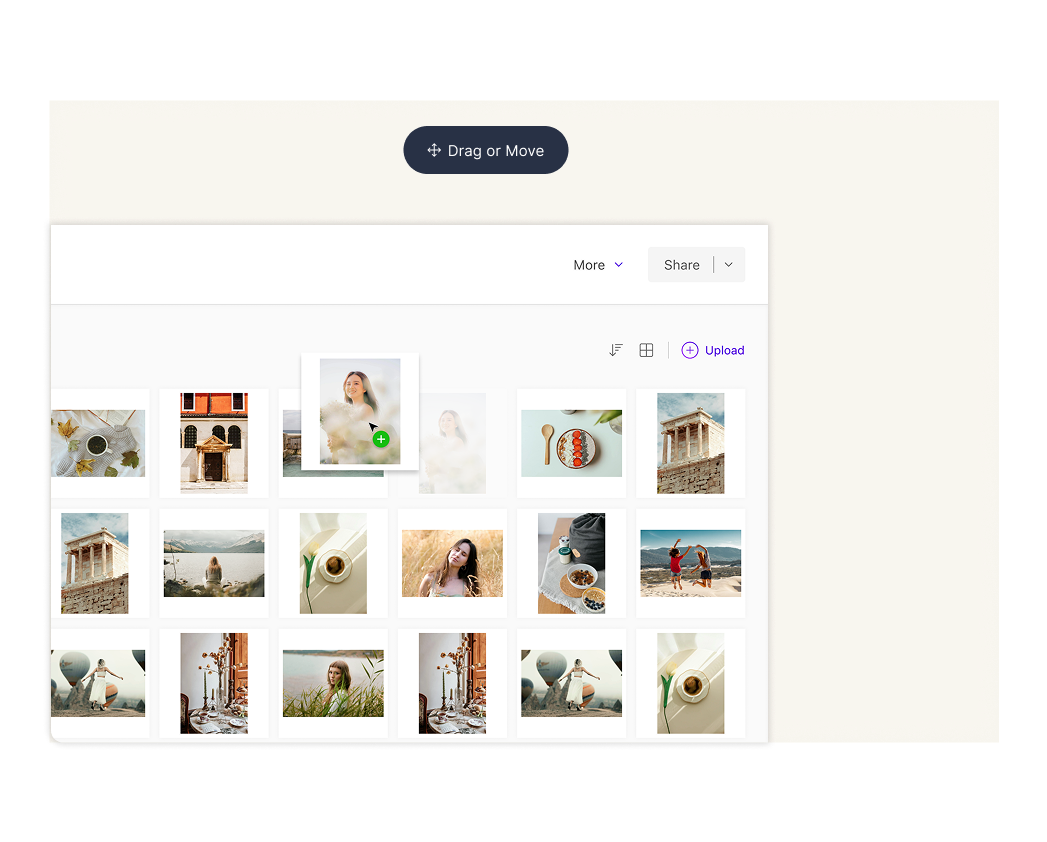Select the granola bowls on table photo

coord(571,563)
